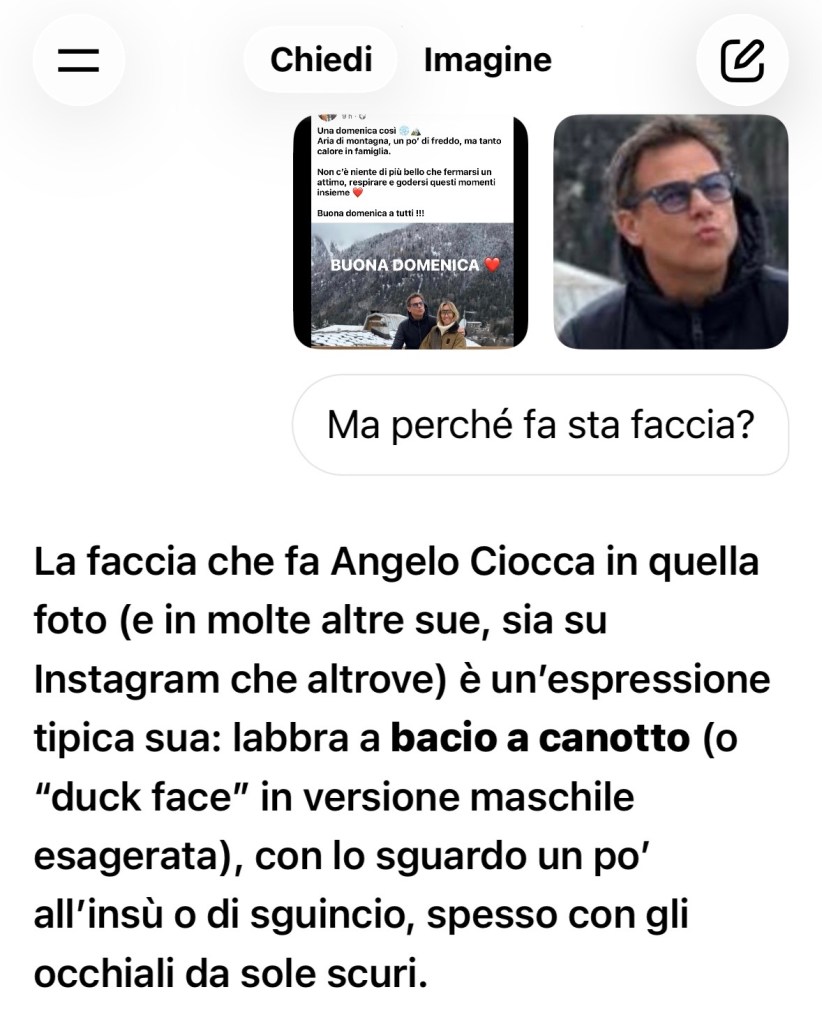
Task: Select the "Ma perché fa sta faccia?" message bubble
Action: click(x=541, y=424)
